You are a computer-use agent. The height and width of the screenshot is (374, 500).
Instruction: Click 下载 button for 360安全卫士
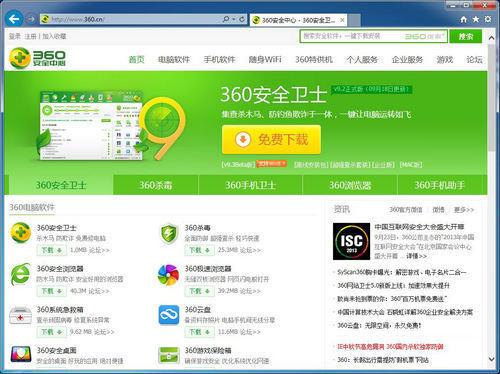pos(51,250)
